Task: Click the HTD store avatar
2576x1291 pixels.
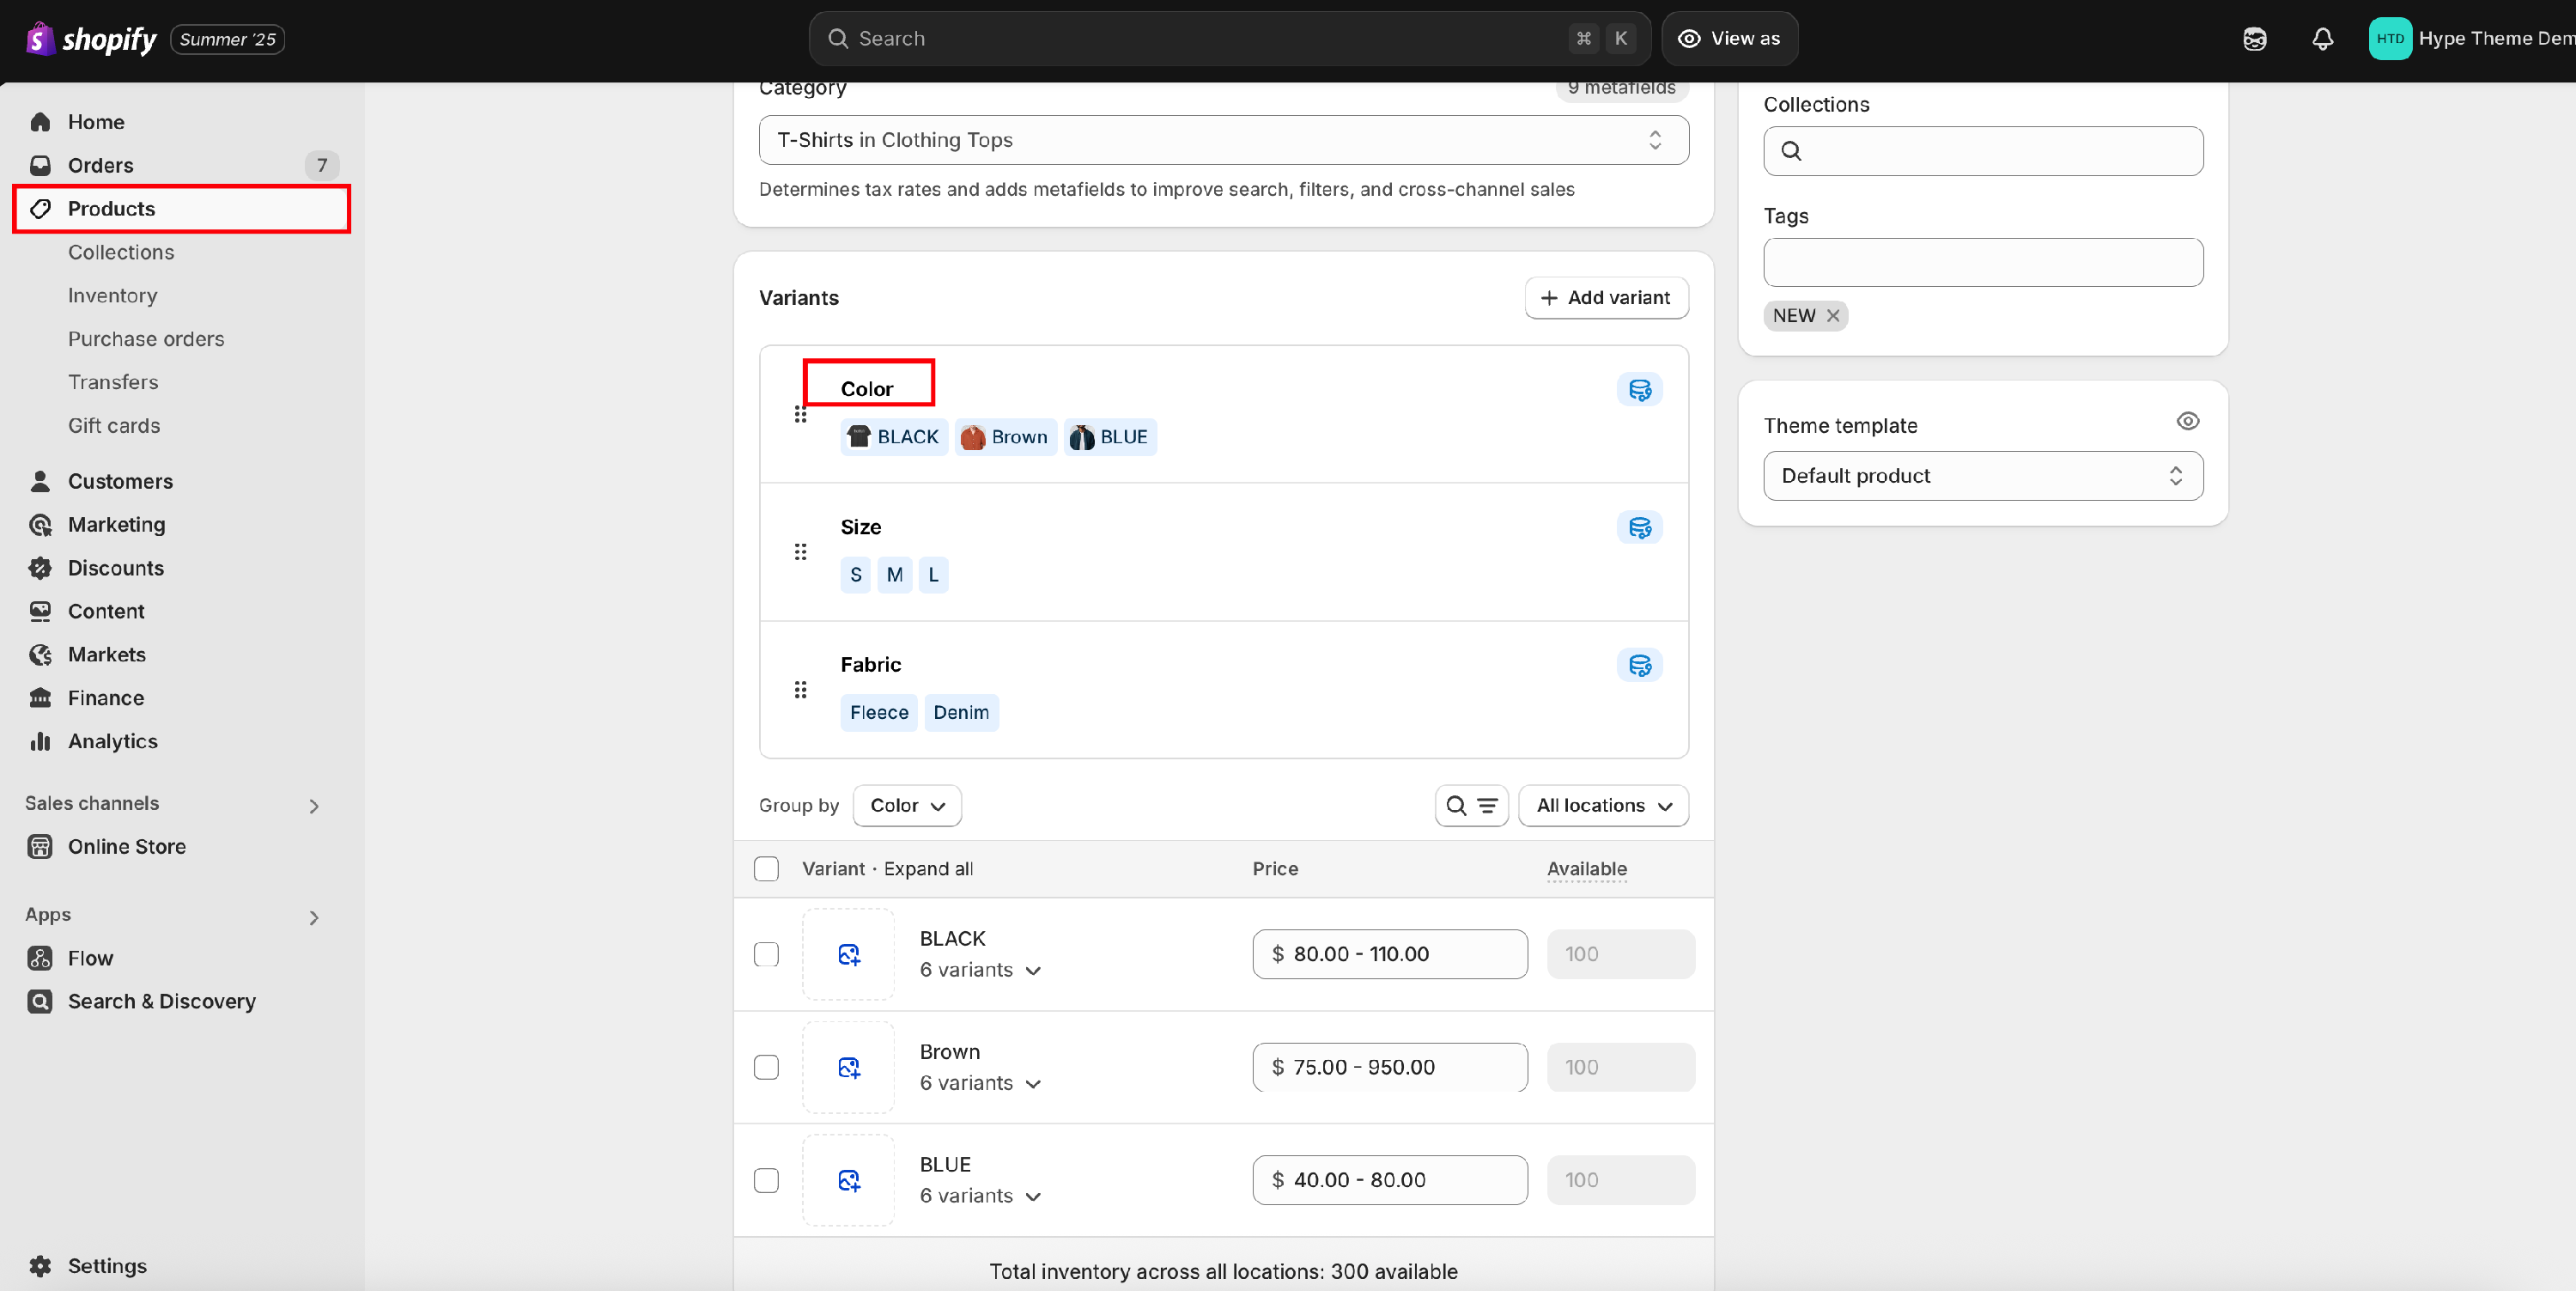Action: tap(2390, 39)
